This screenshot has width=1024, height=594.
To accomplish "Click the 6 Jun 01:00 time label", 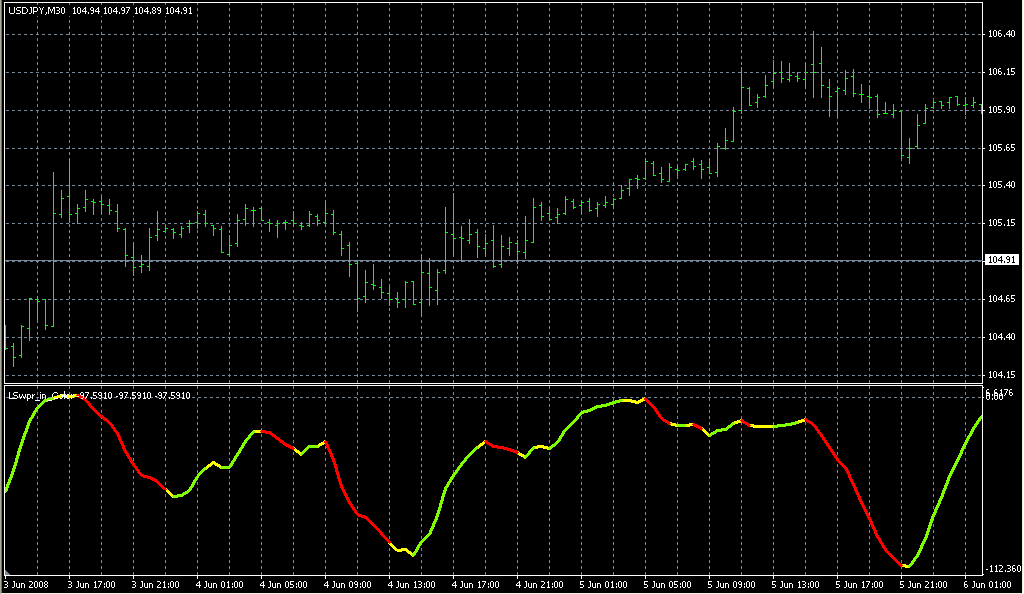I will 989,585.
